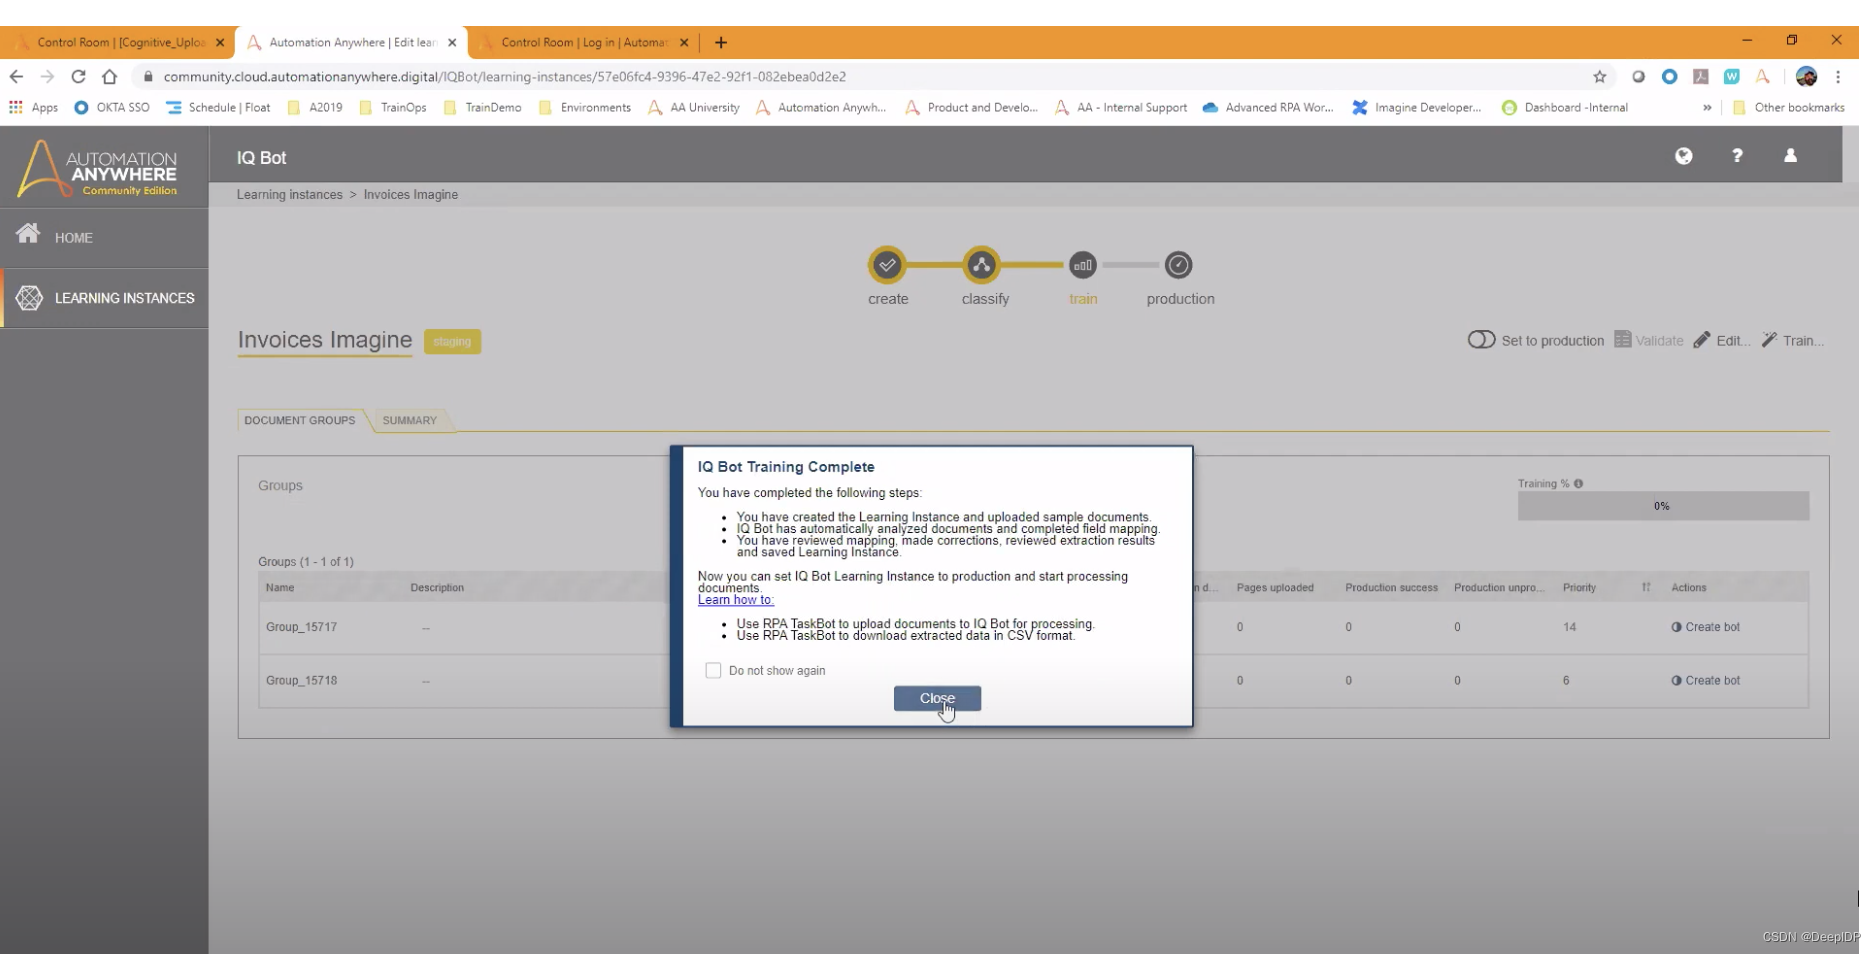Select the Group_15717 name cell
The height and width of the screenshot is (954, 1876).
click(x=301, y=627)
